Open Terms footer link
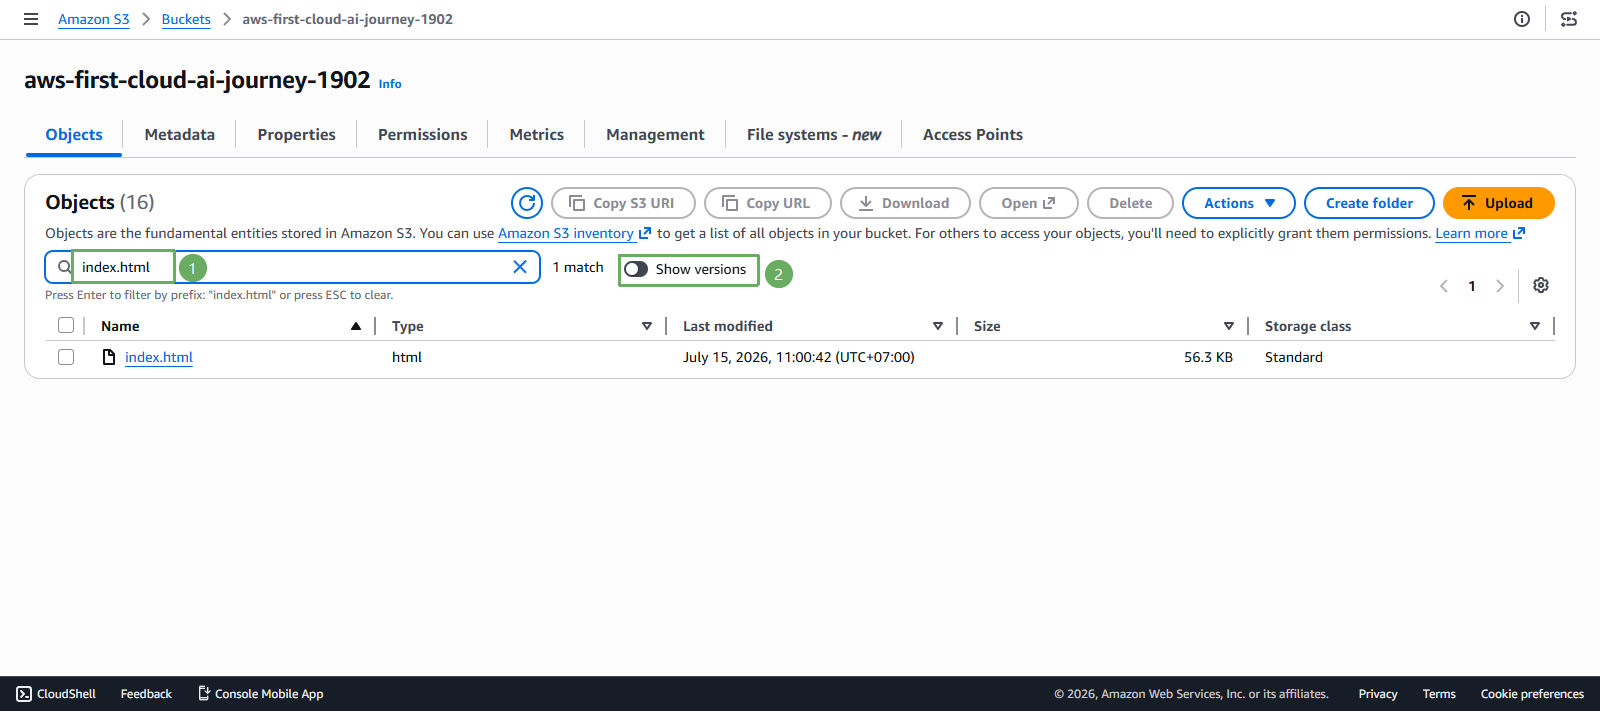 pos(1439,694)
